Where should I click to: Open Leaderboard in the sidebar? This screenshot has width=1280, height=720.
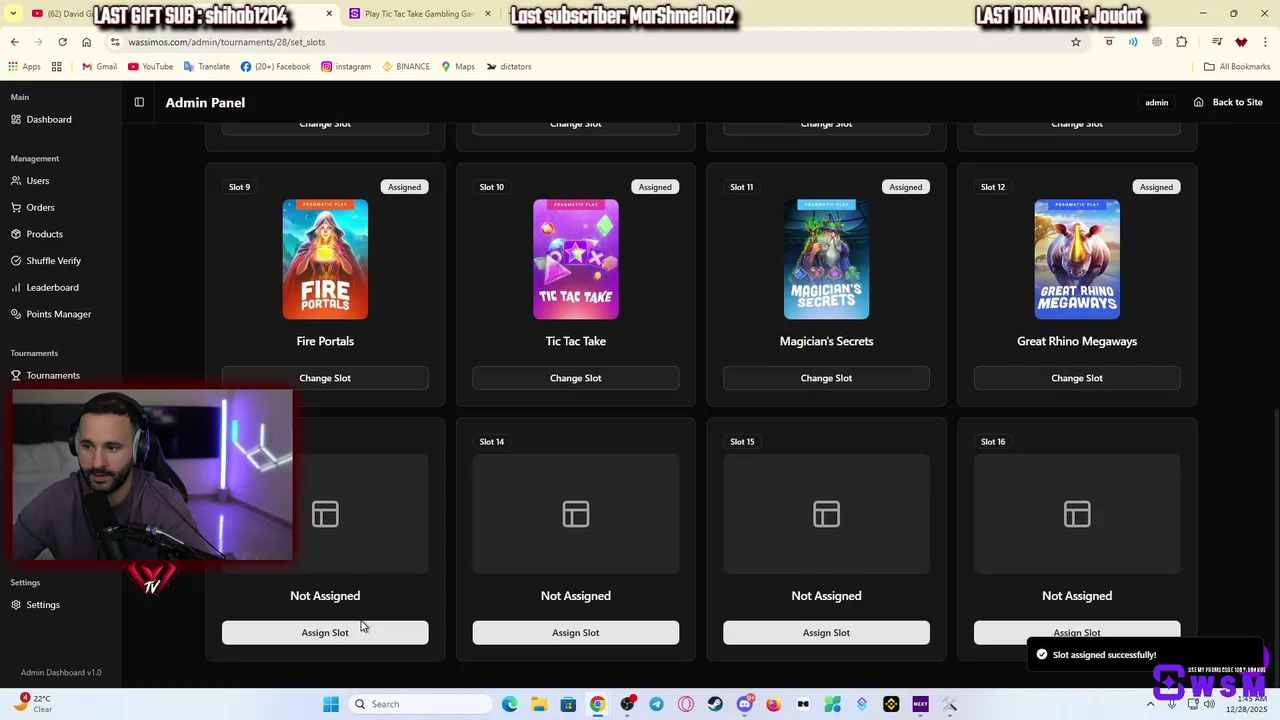(x=44, y=287)
